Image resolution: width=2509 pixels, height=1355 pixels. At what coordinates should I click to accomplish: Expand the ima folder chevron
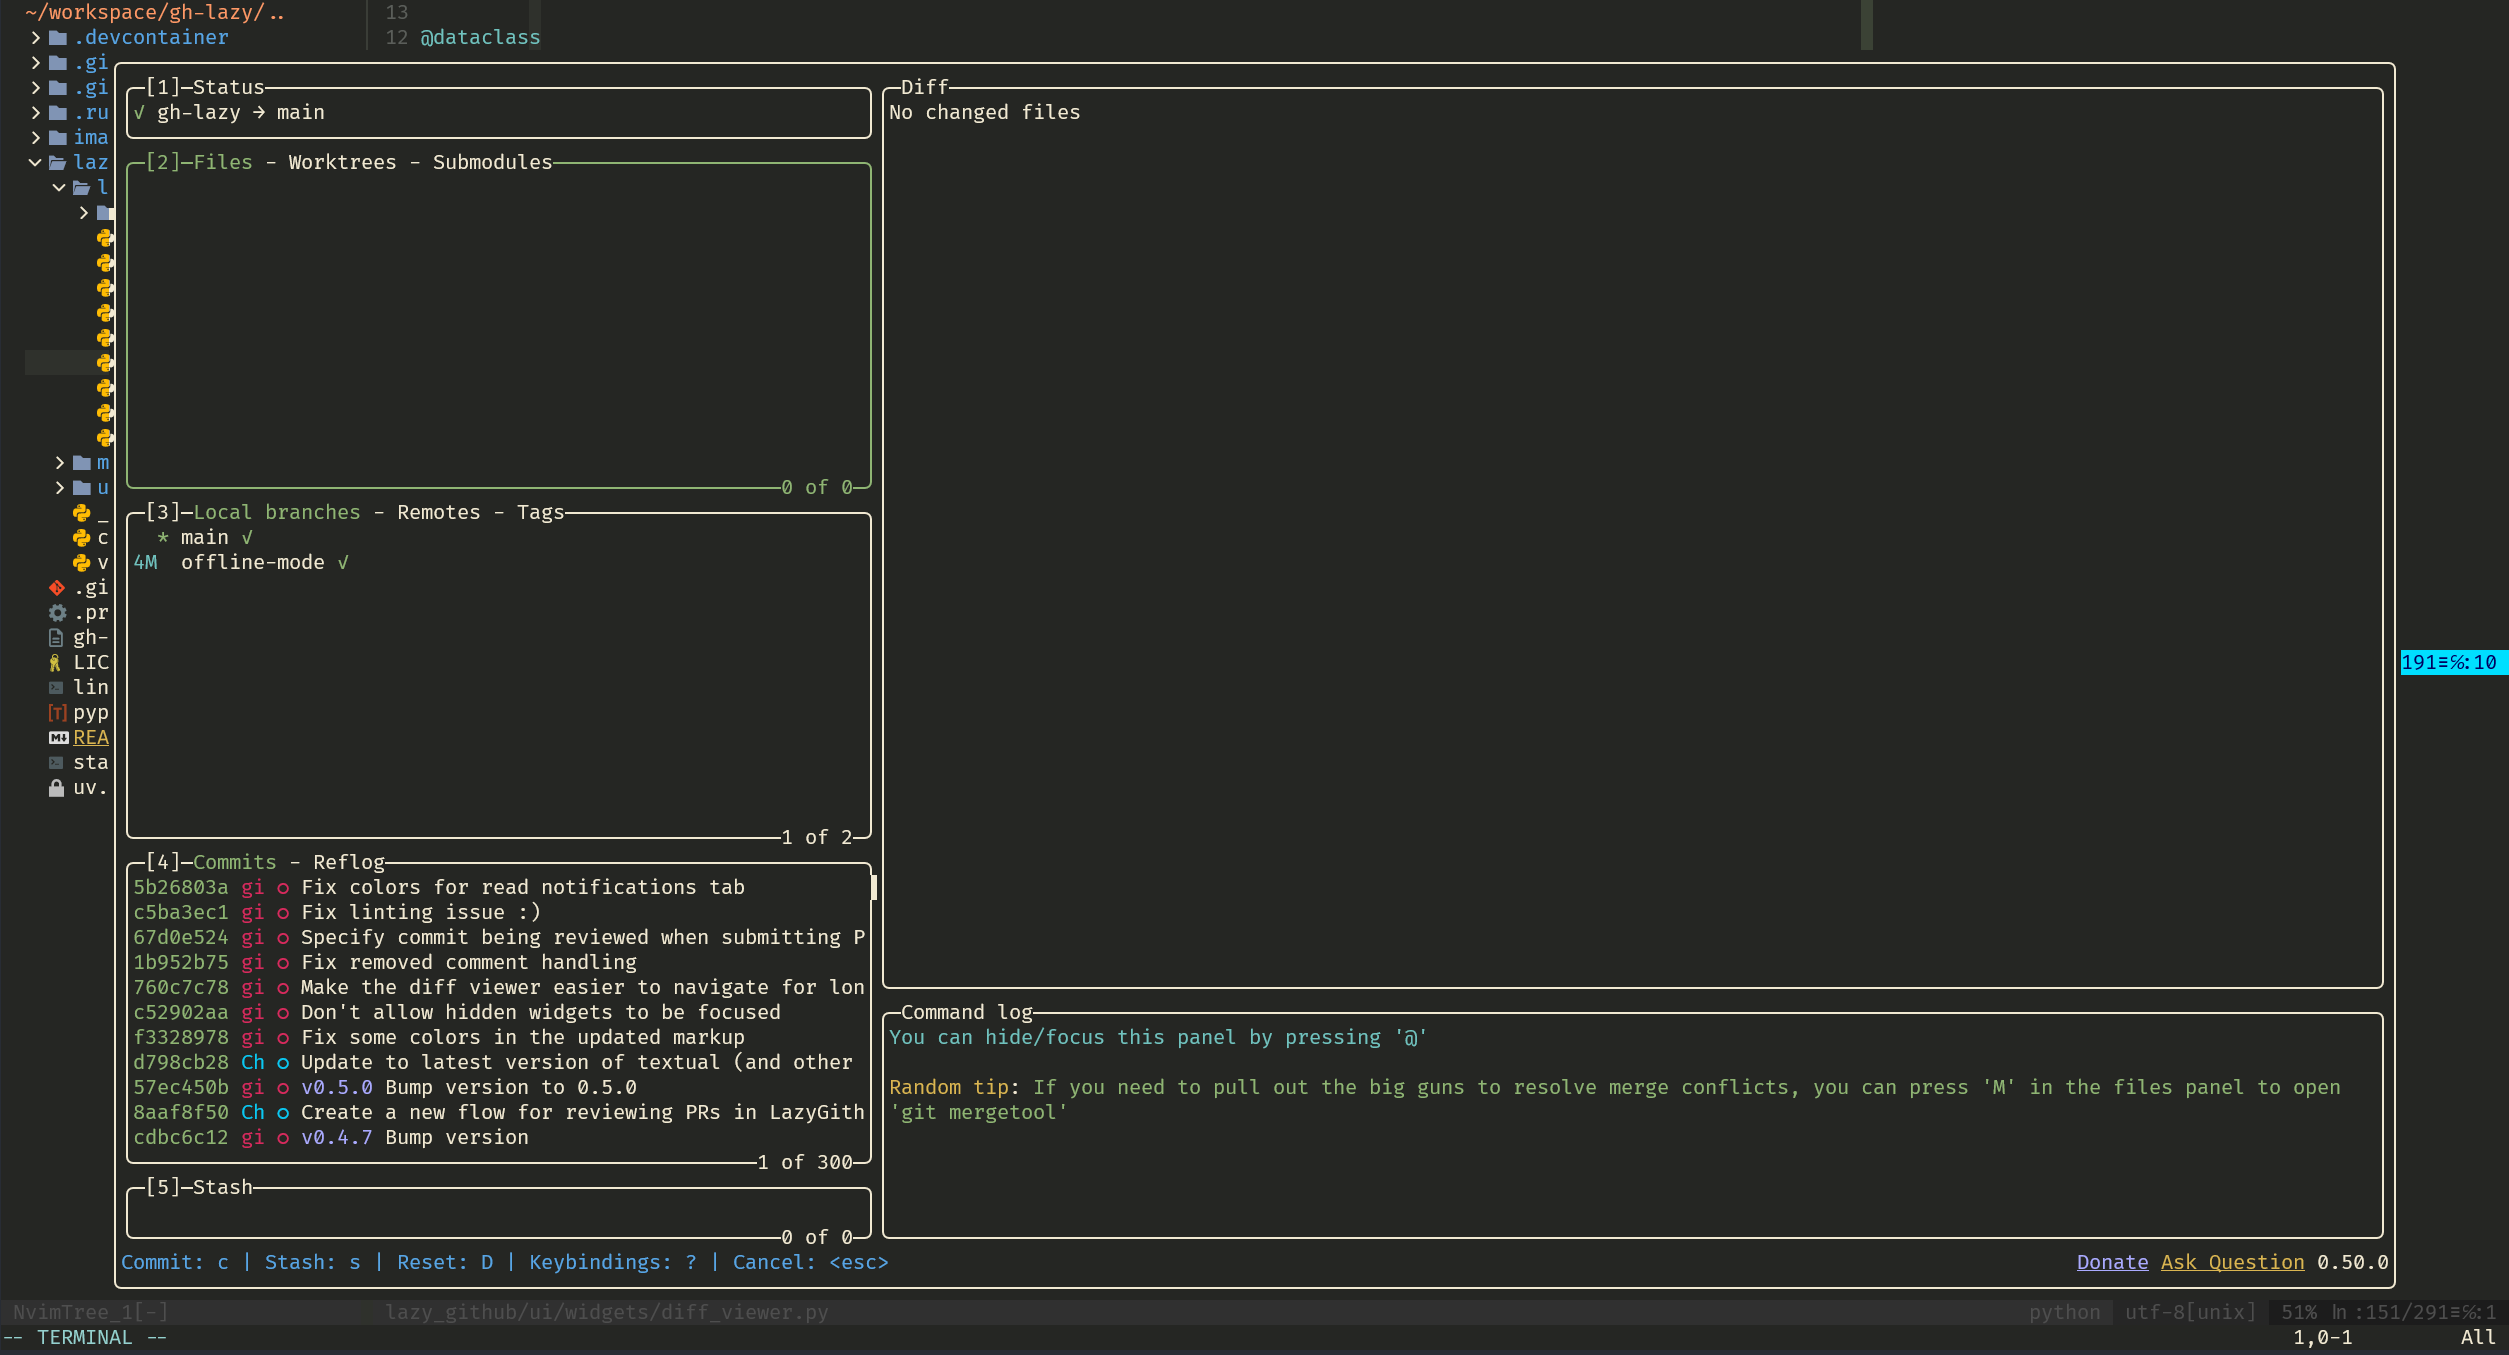click(x=35, y=138)
